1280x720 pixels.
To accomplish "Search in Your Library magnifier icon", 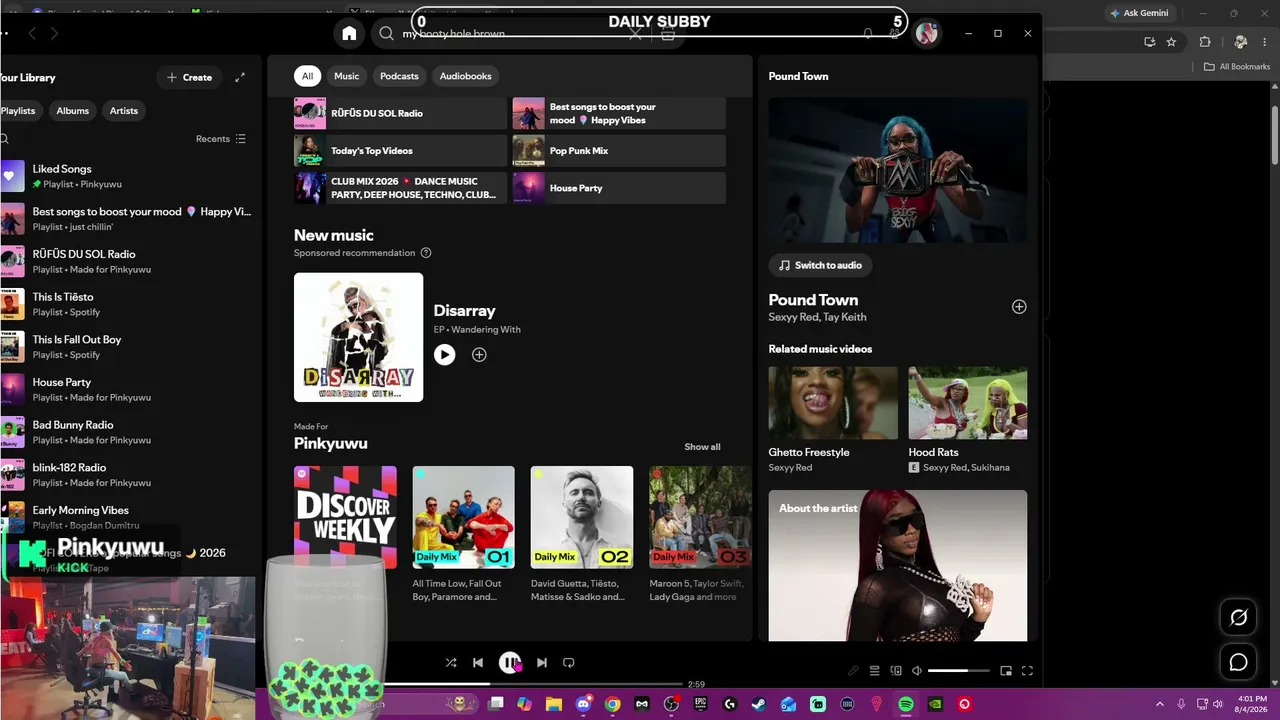I will pos(5,139).
